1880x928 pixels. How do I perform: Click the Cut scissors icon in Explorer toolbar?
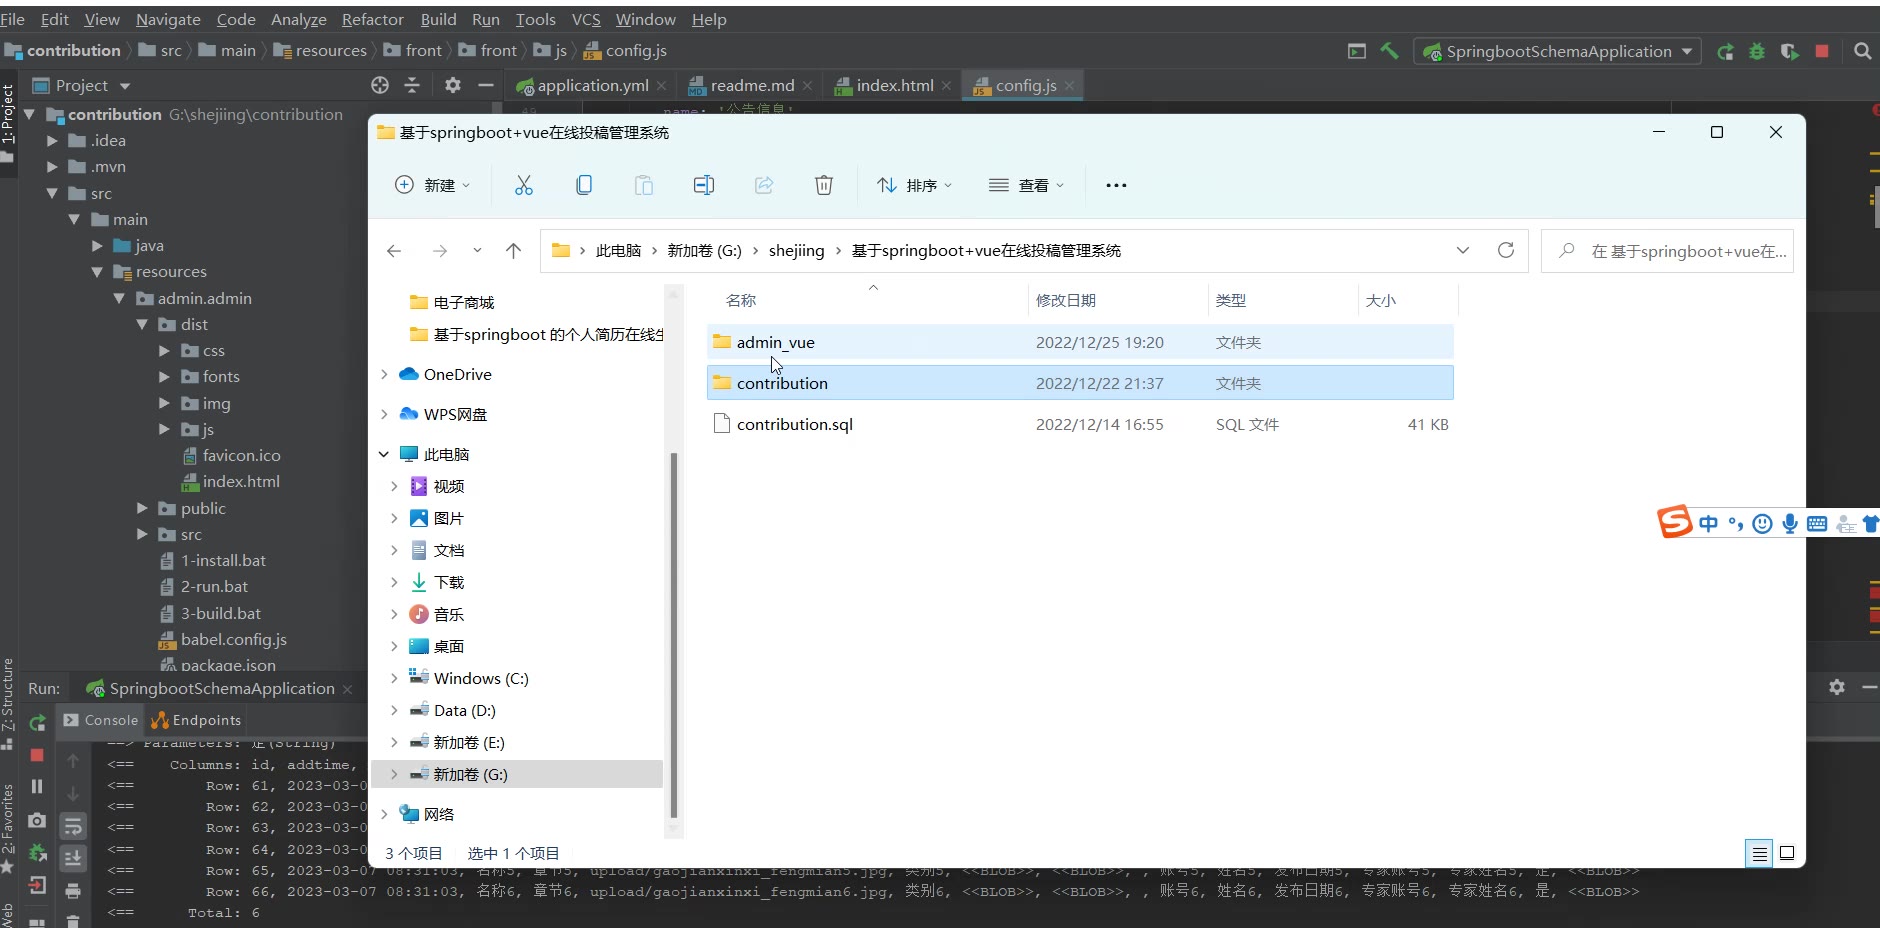(x=523, y=185)
